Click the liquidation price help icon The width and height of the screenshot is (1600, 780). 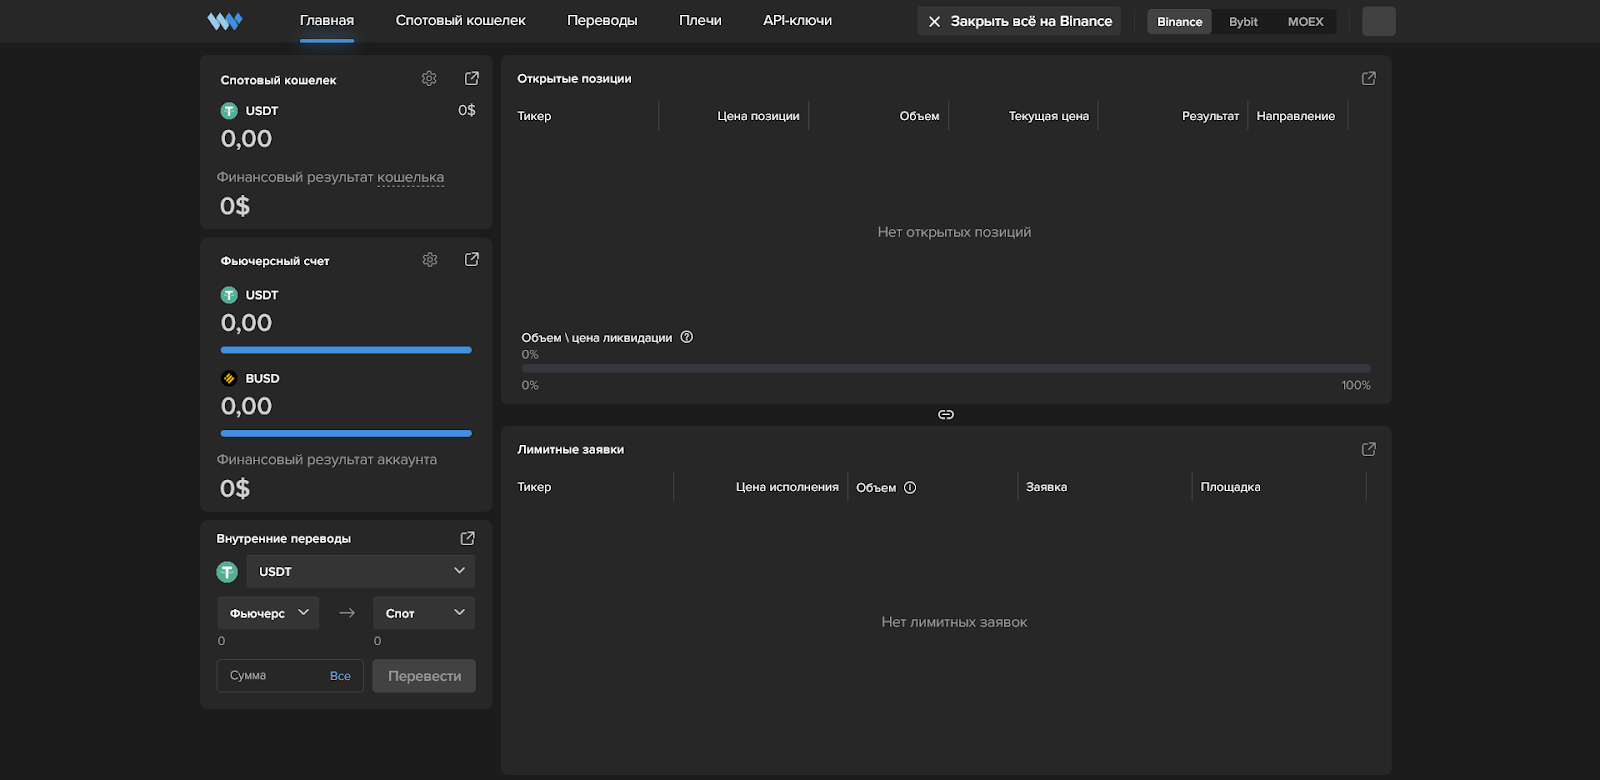pyautogui.click(x=687, y=337)
